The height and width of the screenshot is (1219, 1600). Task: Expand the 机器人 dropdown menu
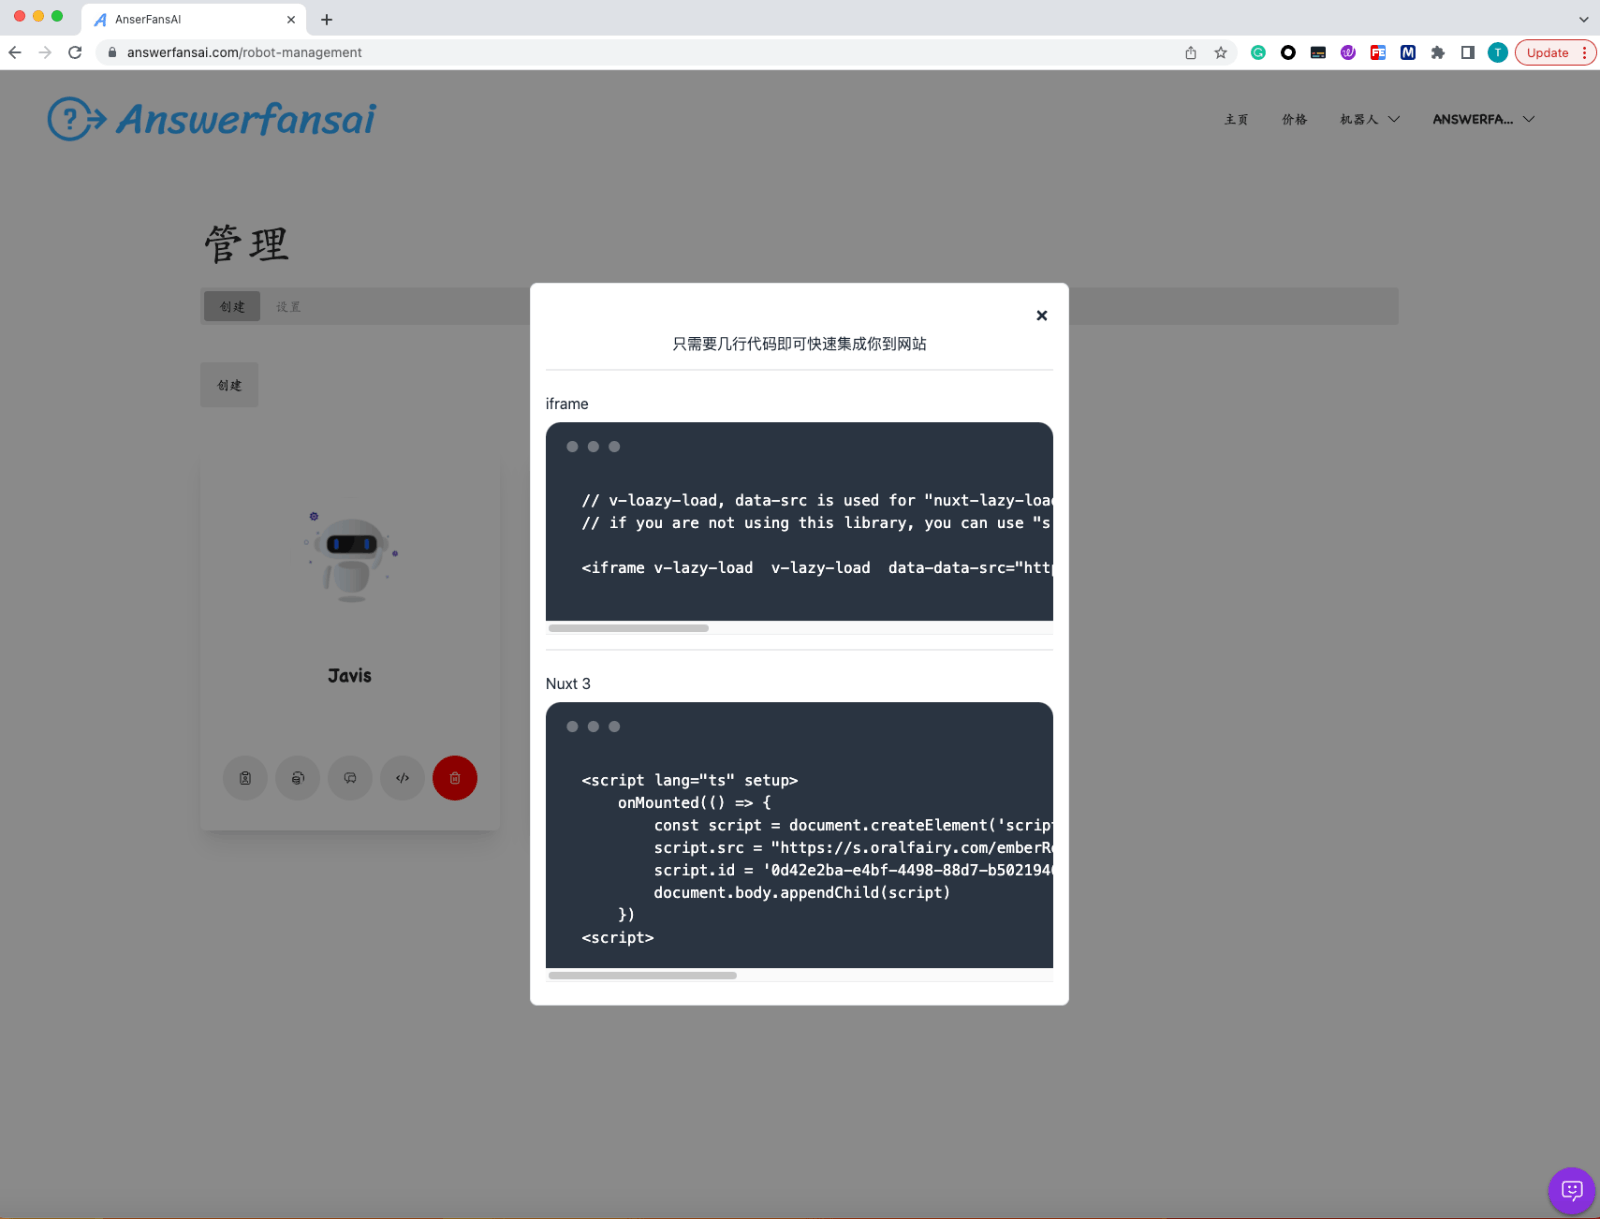pos(1369,119)
